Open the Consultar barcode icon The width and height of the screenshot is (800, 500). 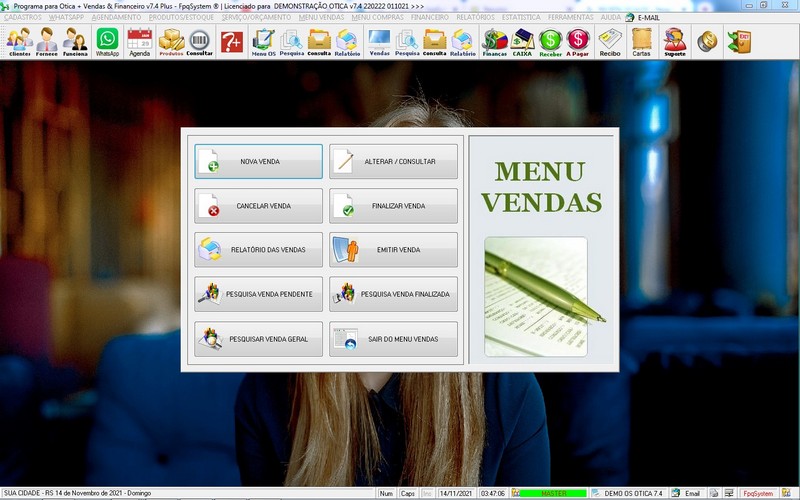point(199,42)
